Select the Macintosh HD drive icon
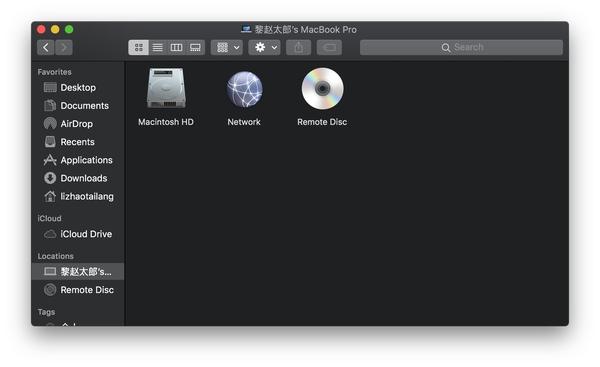 click(166, 88)
